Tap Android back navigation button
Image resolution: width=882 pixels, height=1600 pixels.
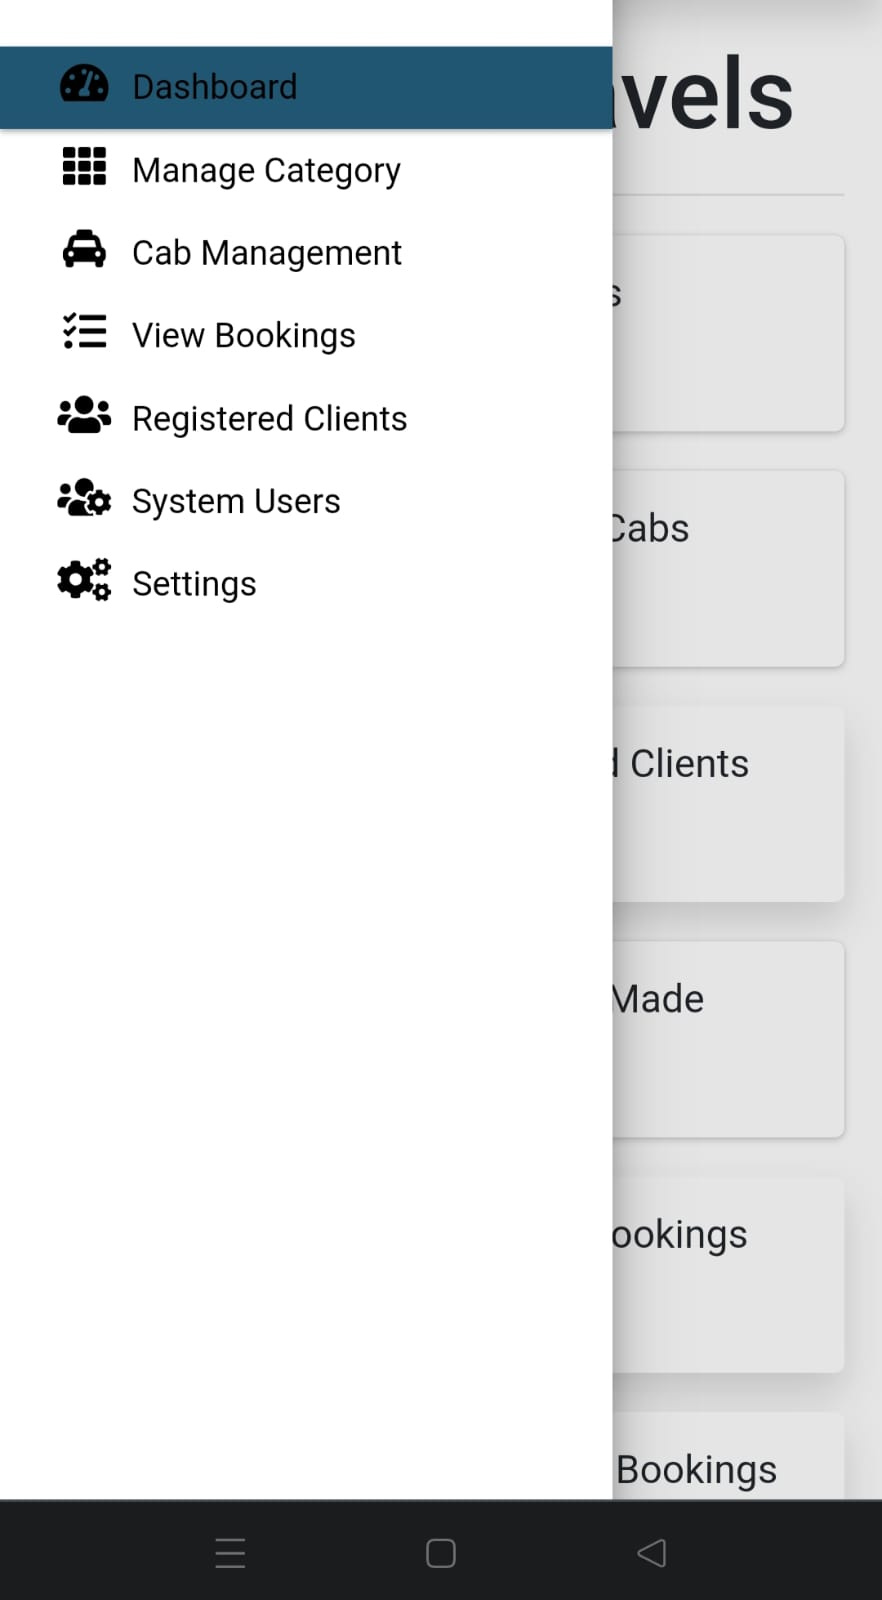tap(652, 1553)
